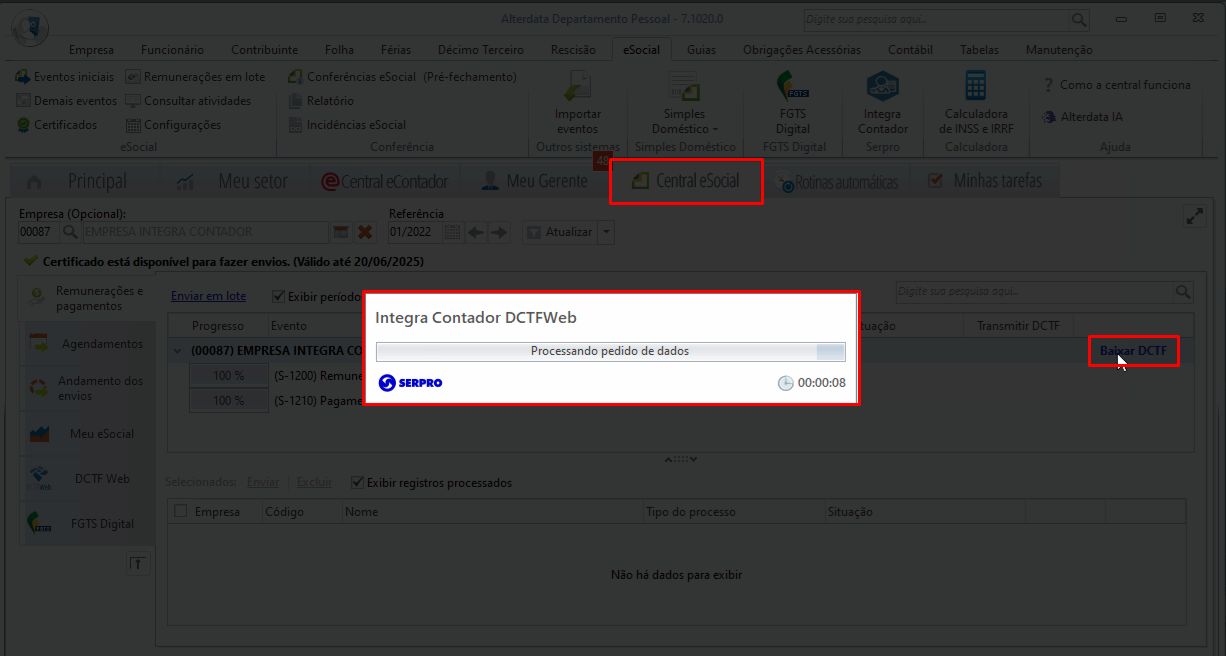1226x656 pixels.
Task: Click the top search magnifier icon
Action: [1080, 19]
